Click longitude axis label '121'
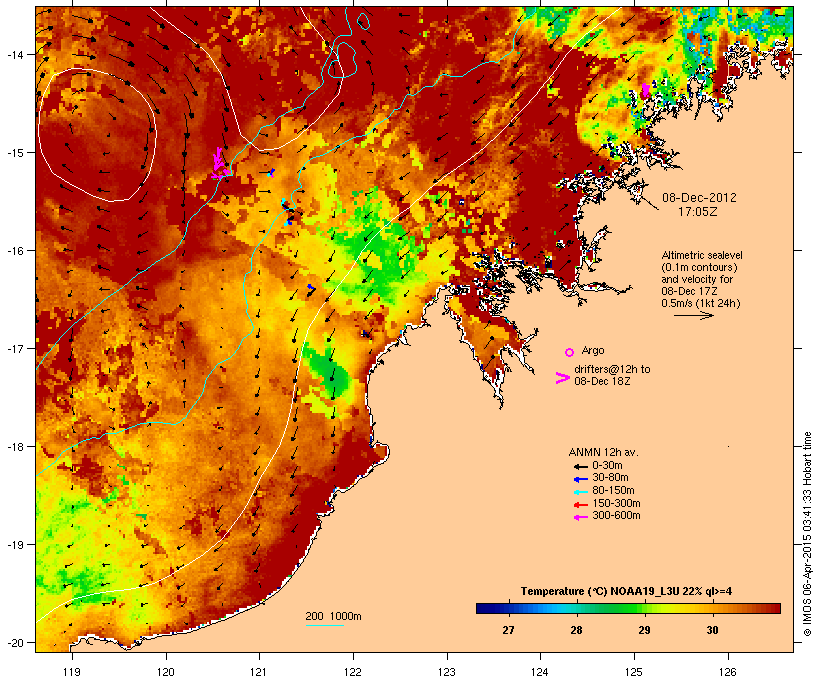This screenshot has height=680, width=820. coord(259,672)
